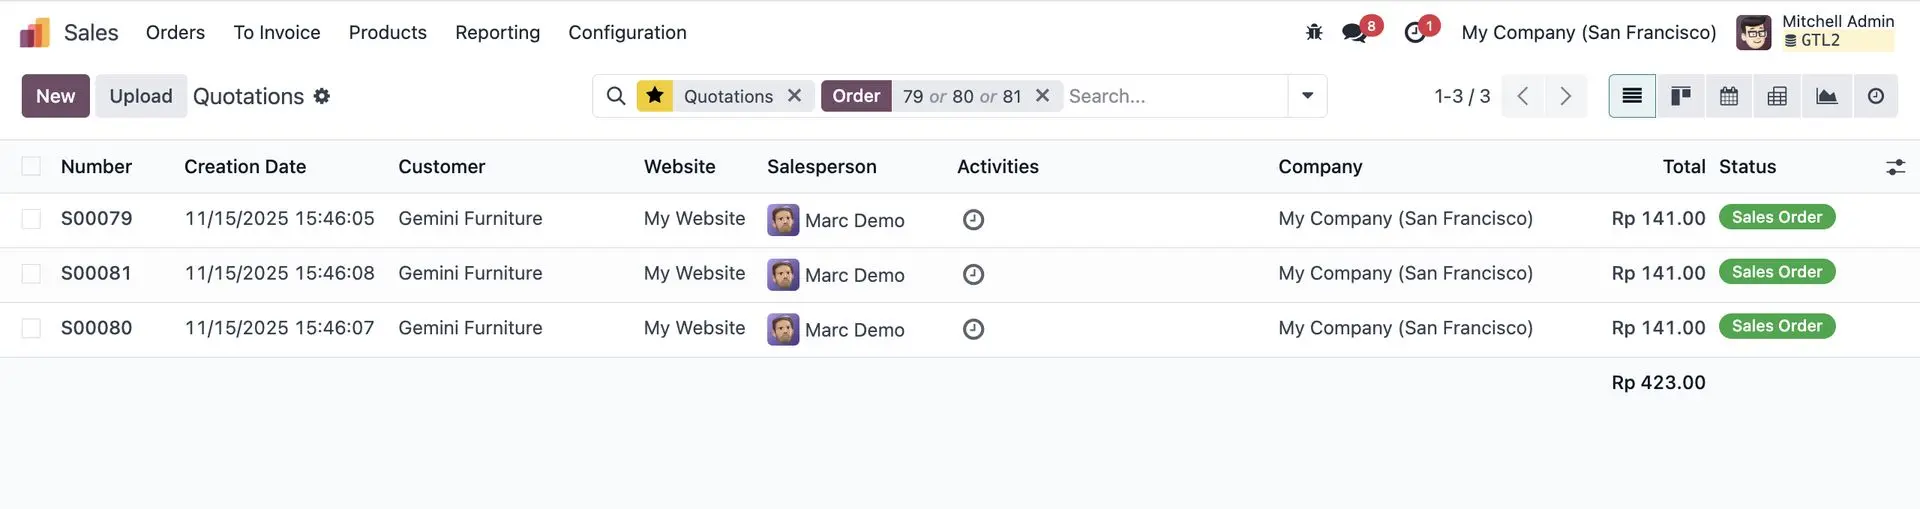
Task: Switch to Graph view
Action: [x=1826, y=96]
